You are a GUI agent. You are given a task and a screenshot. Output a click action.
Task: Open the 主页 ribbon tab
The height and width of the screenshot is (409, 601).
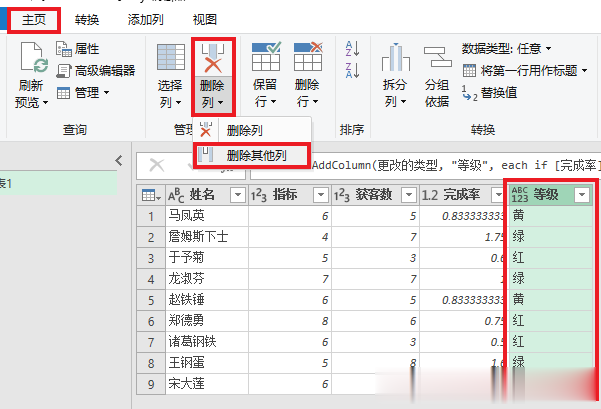tap(34, 20)
